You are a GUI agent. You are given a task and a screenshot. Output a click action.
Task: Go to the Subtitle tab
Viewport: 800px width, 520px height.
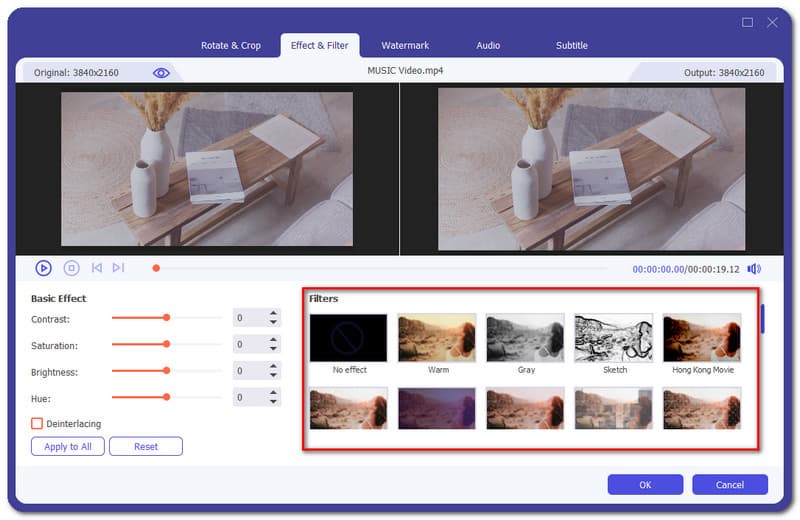point(572,45)
